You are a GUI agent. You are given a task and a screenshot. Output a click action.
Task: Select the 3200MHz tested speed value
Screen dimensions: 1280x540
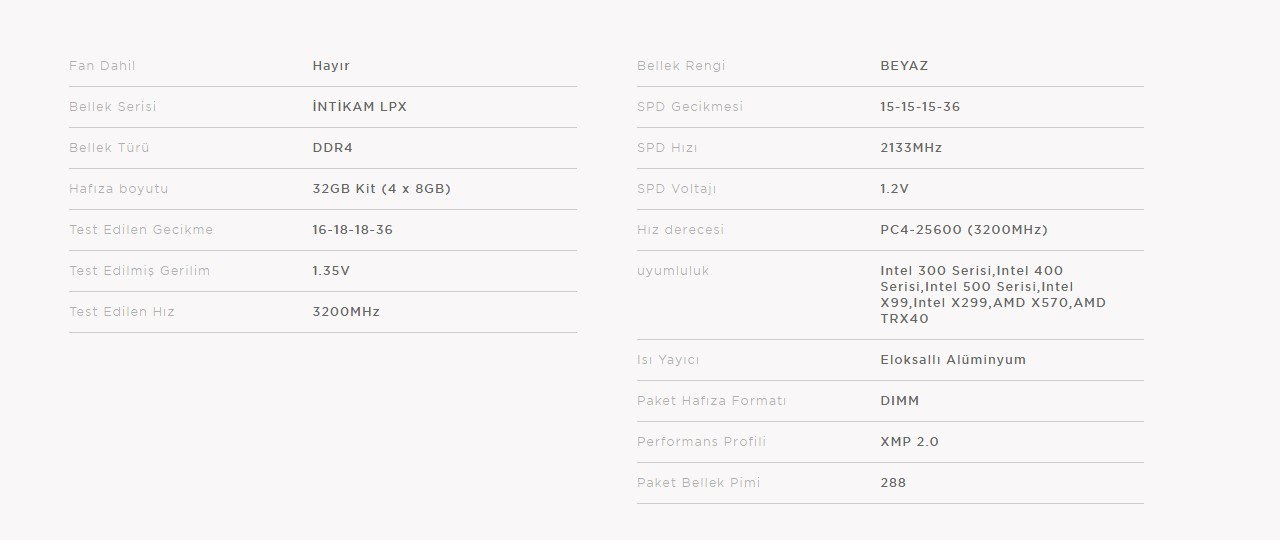346,312
